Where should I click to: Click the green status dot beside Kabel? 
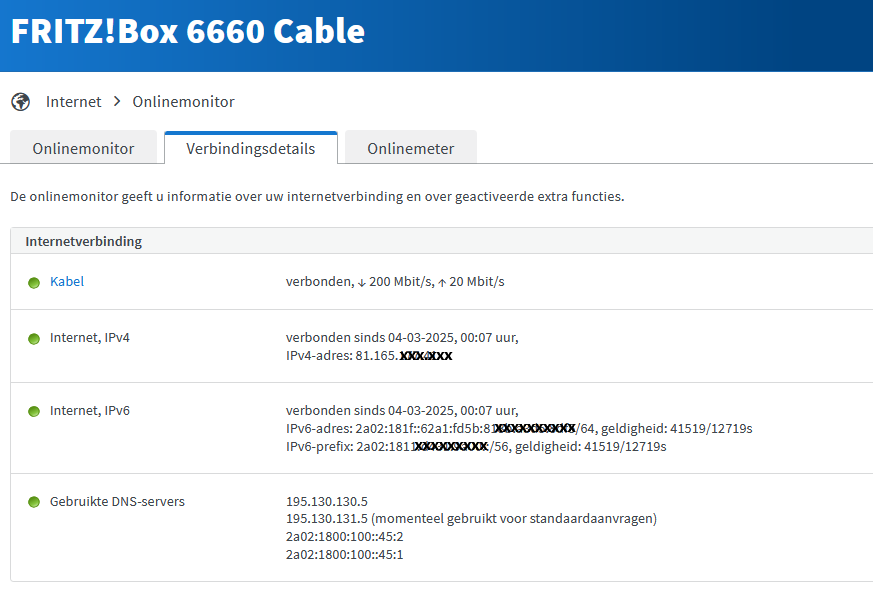pos(33,282)
